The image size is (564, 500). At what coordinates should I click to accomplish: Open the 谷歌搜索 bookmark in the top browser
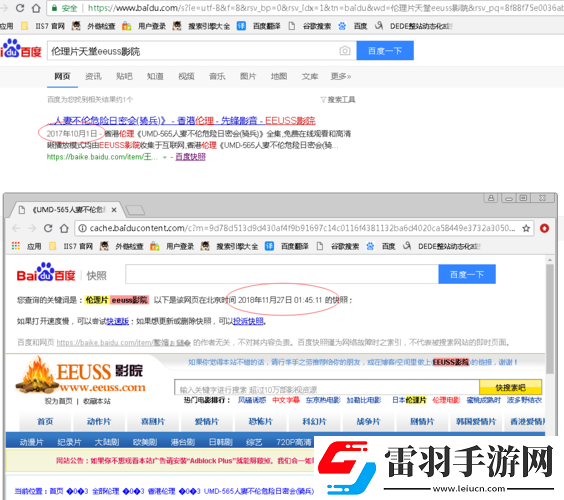coord(309,26)
